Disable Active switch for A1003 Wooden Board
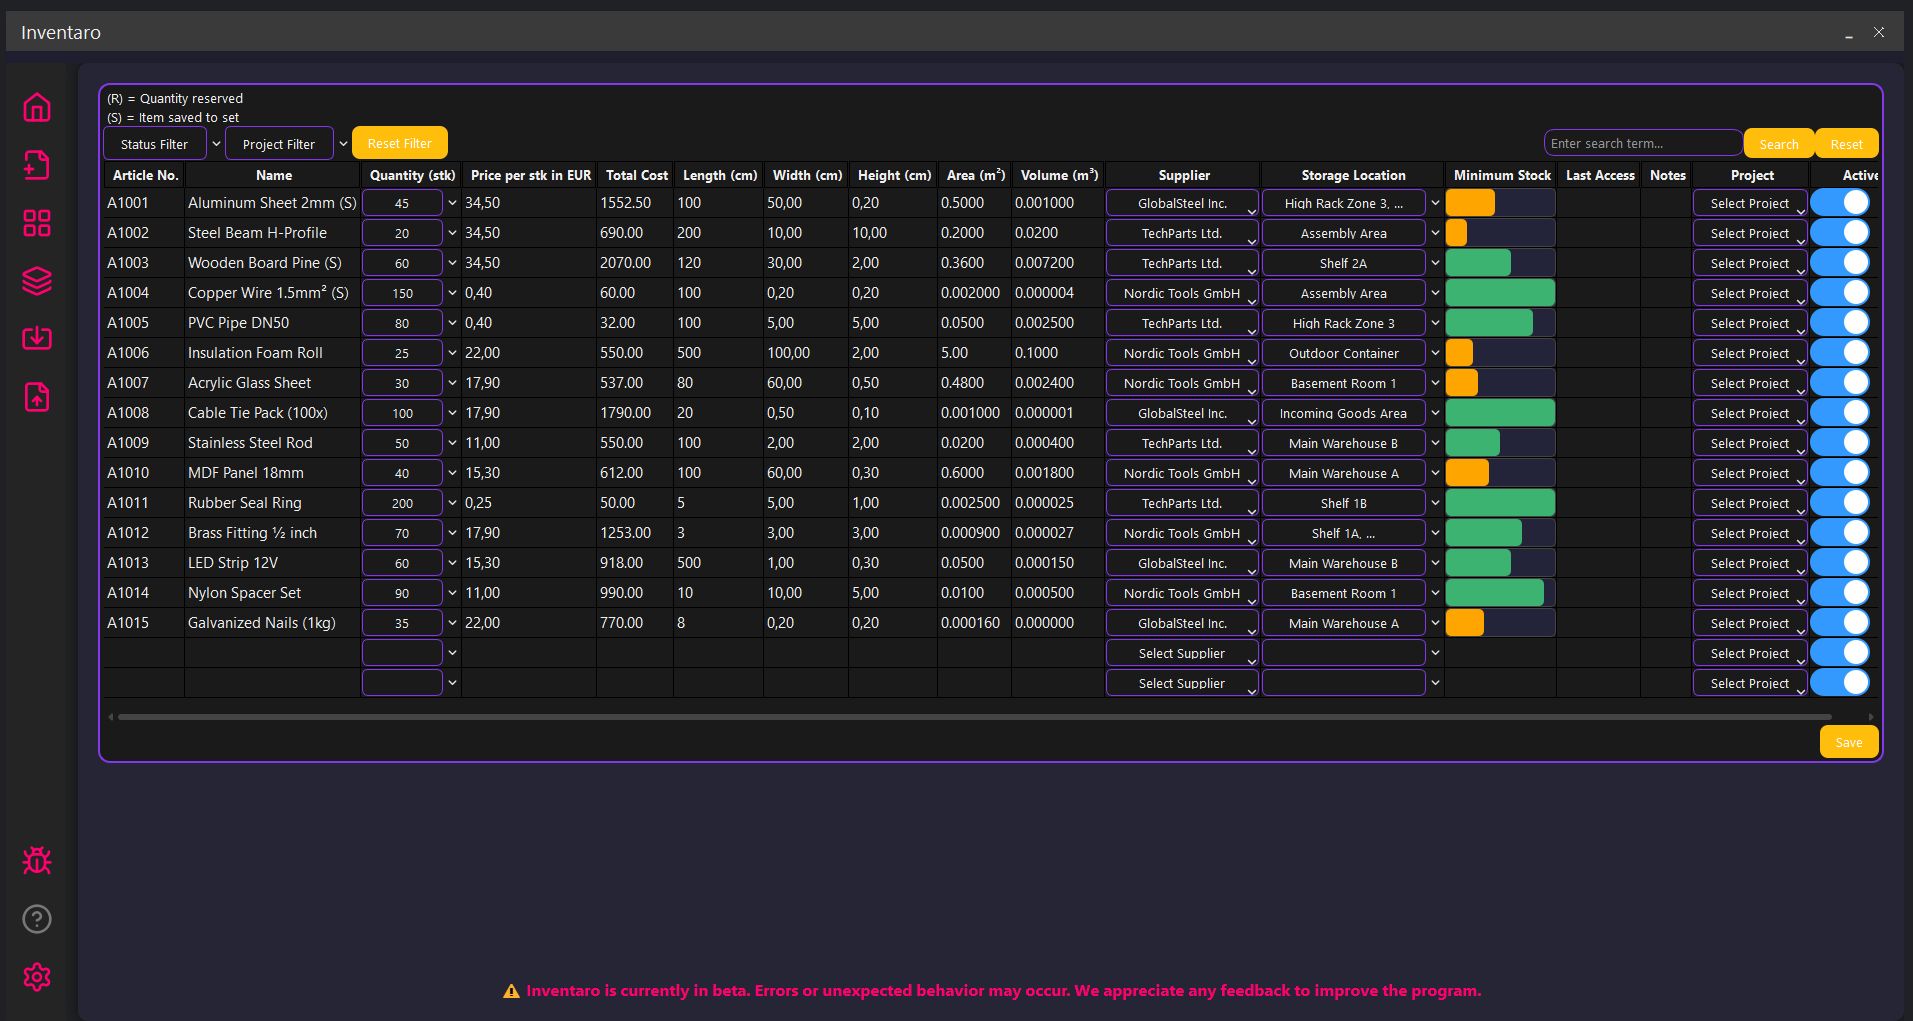Screen dimensions: 1913x1021 pos(1841,262)
